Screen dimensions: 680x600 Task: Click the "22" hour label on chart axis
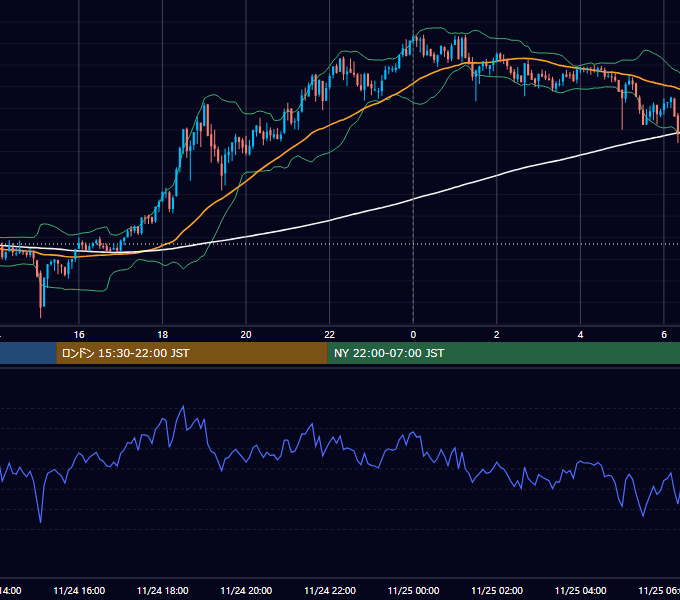coord(330,335)
